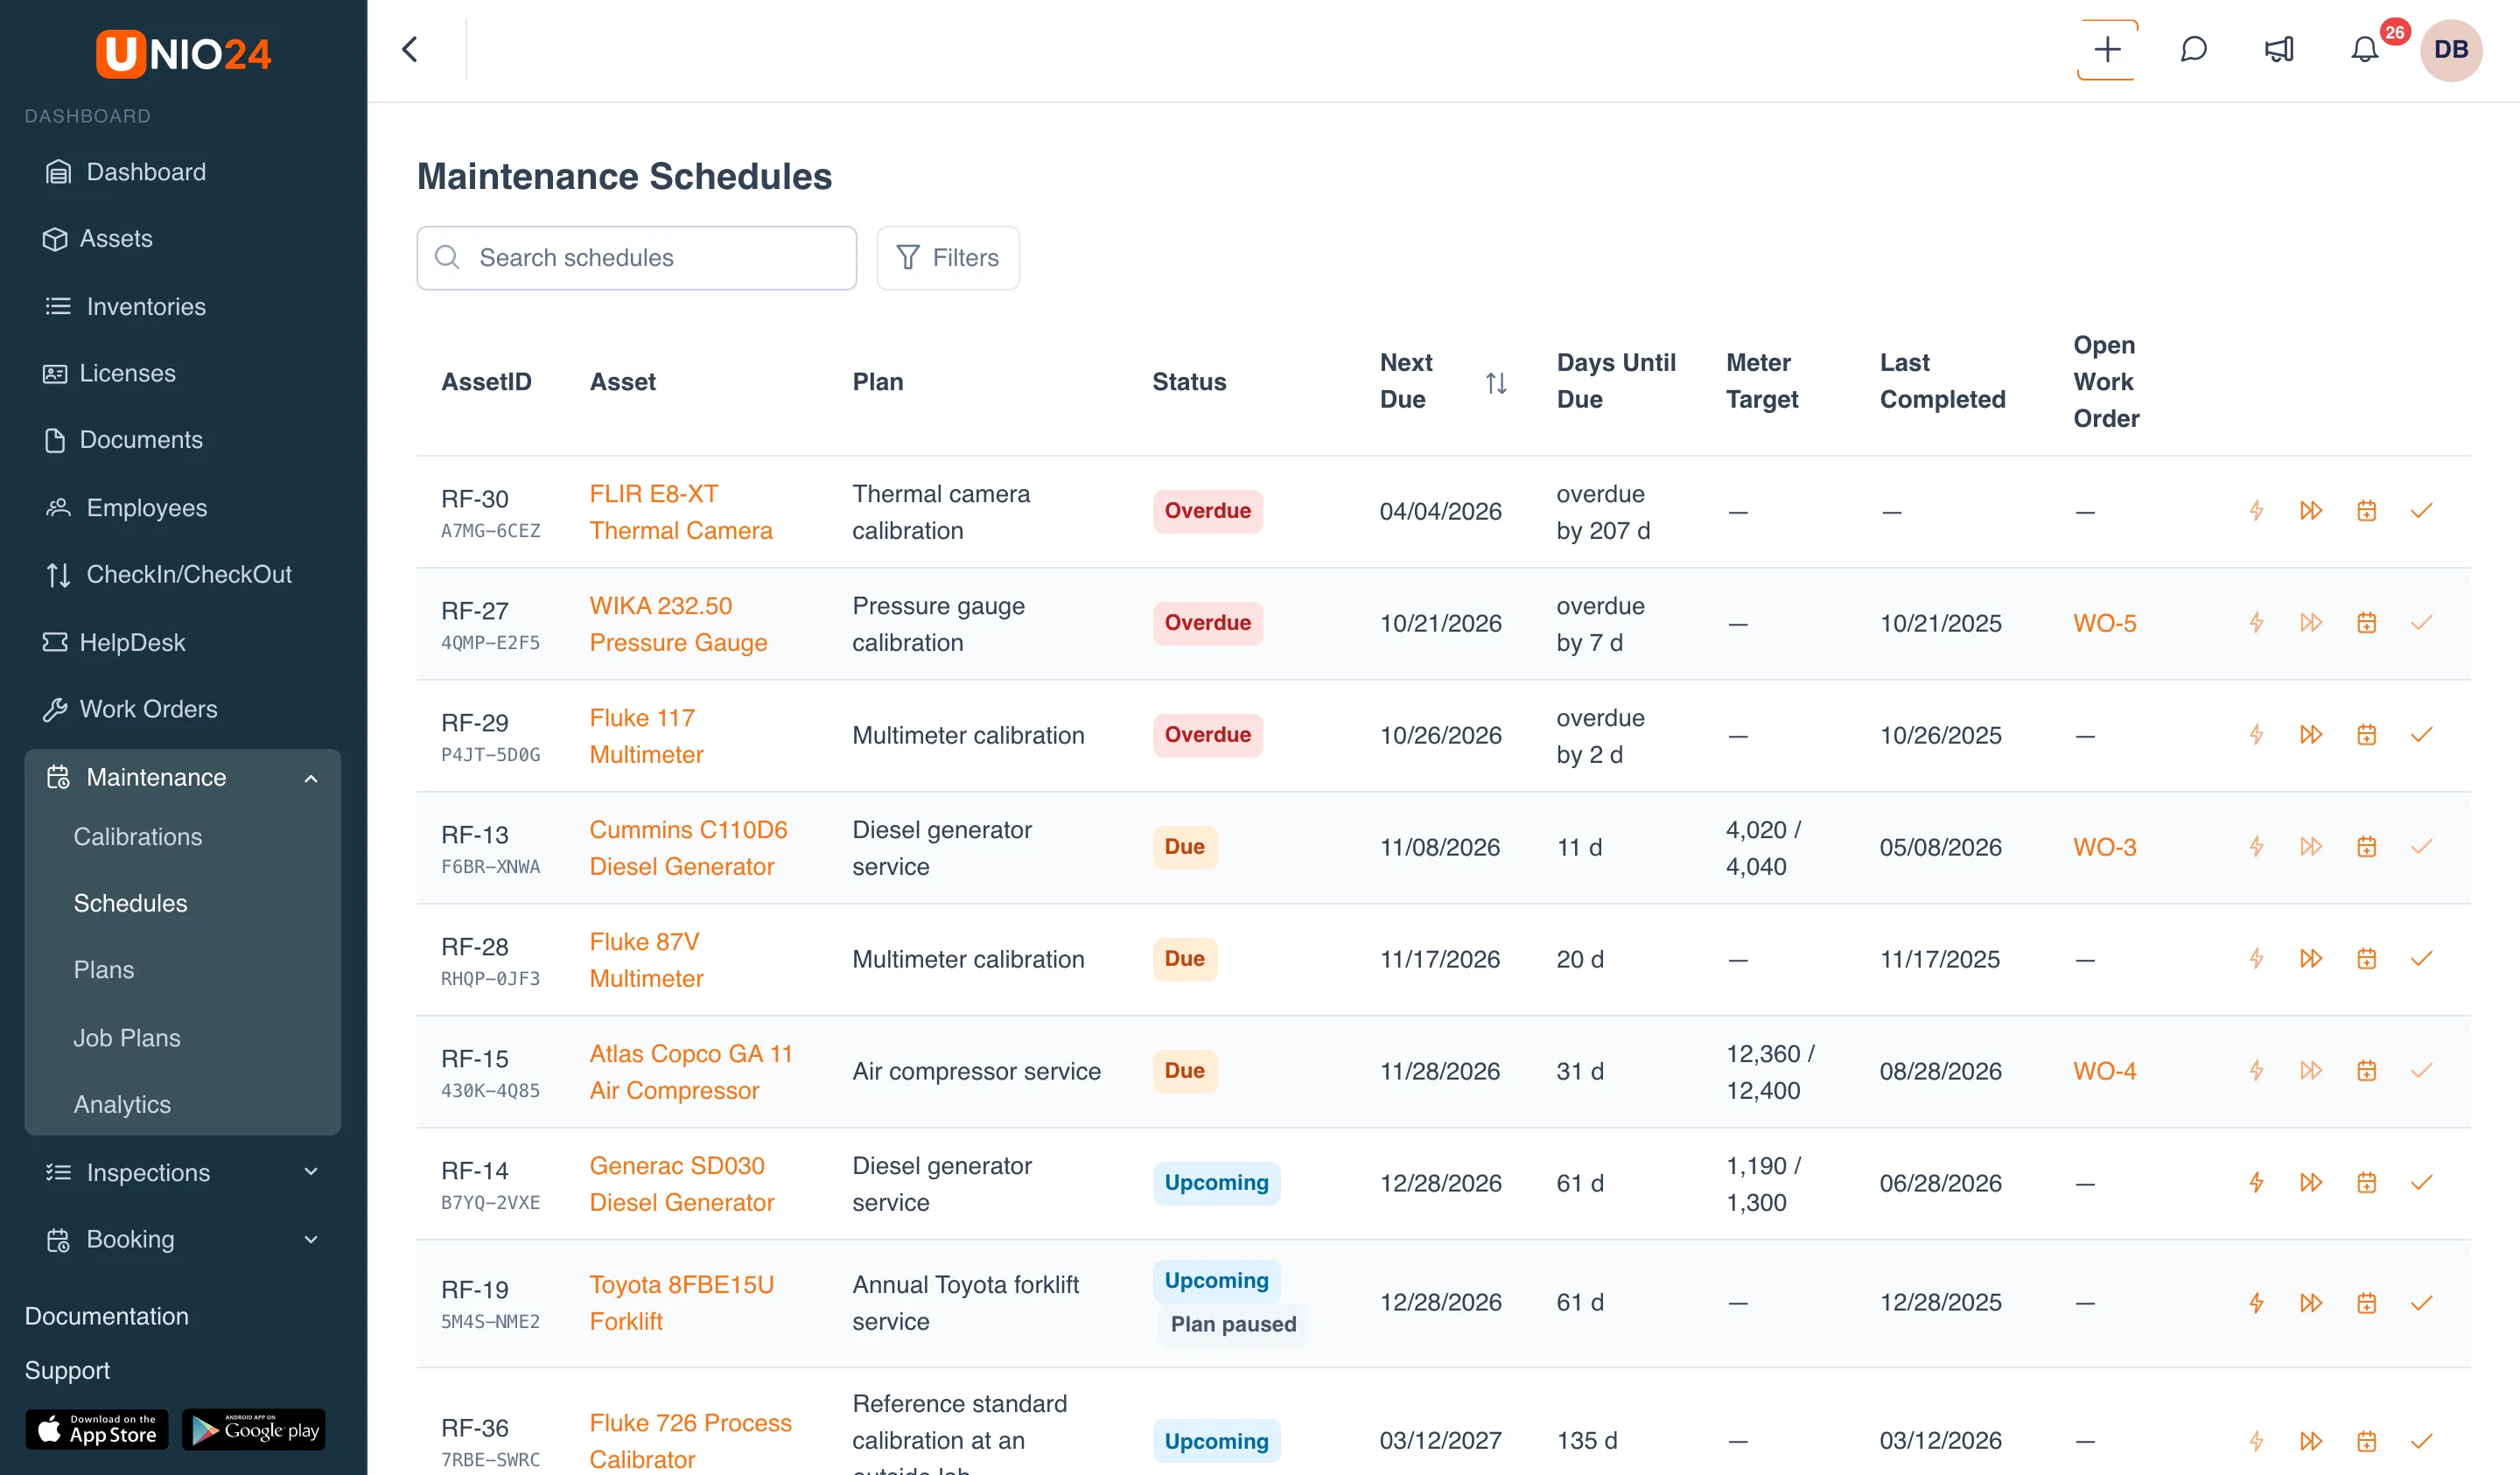The width and height of the screenshot is (2520, 1475).
Task: Open the Cummins C110D6 Diesel Generator link
Action: click(x=688, y=848)
